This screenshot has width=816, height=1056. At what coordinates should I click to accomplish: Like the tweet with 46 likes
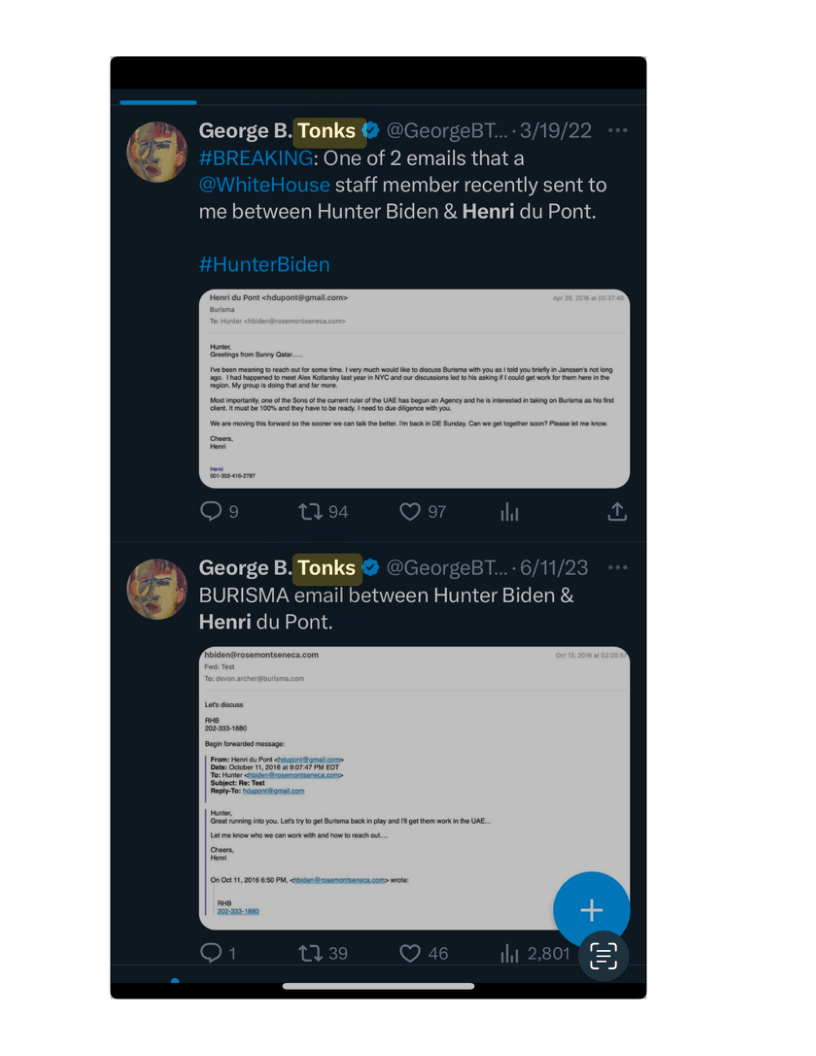[410, 953]
